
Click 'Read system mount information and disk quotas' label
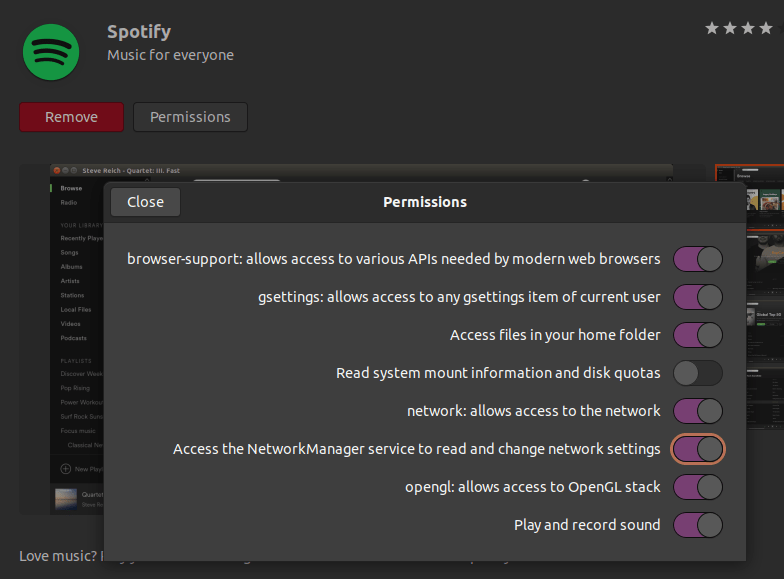[x=498, y=373]
